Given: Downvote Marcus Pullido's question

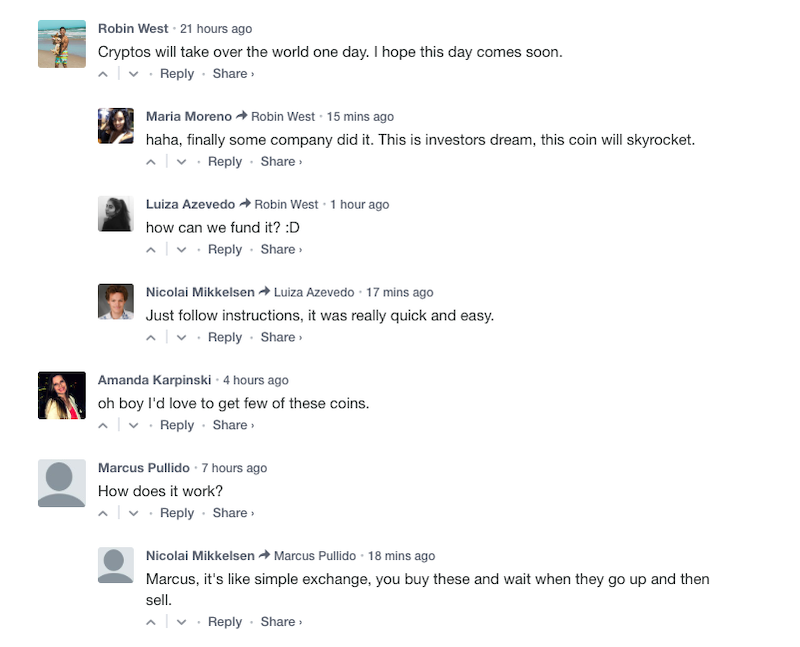Looking at the screenshot, I should (134, 513).
